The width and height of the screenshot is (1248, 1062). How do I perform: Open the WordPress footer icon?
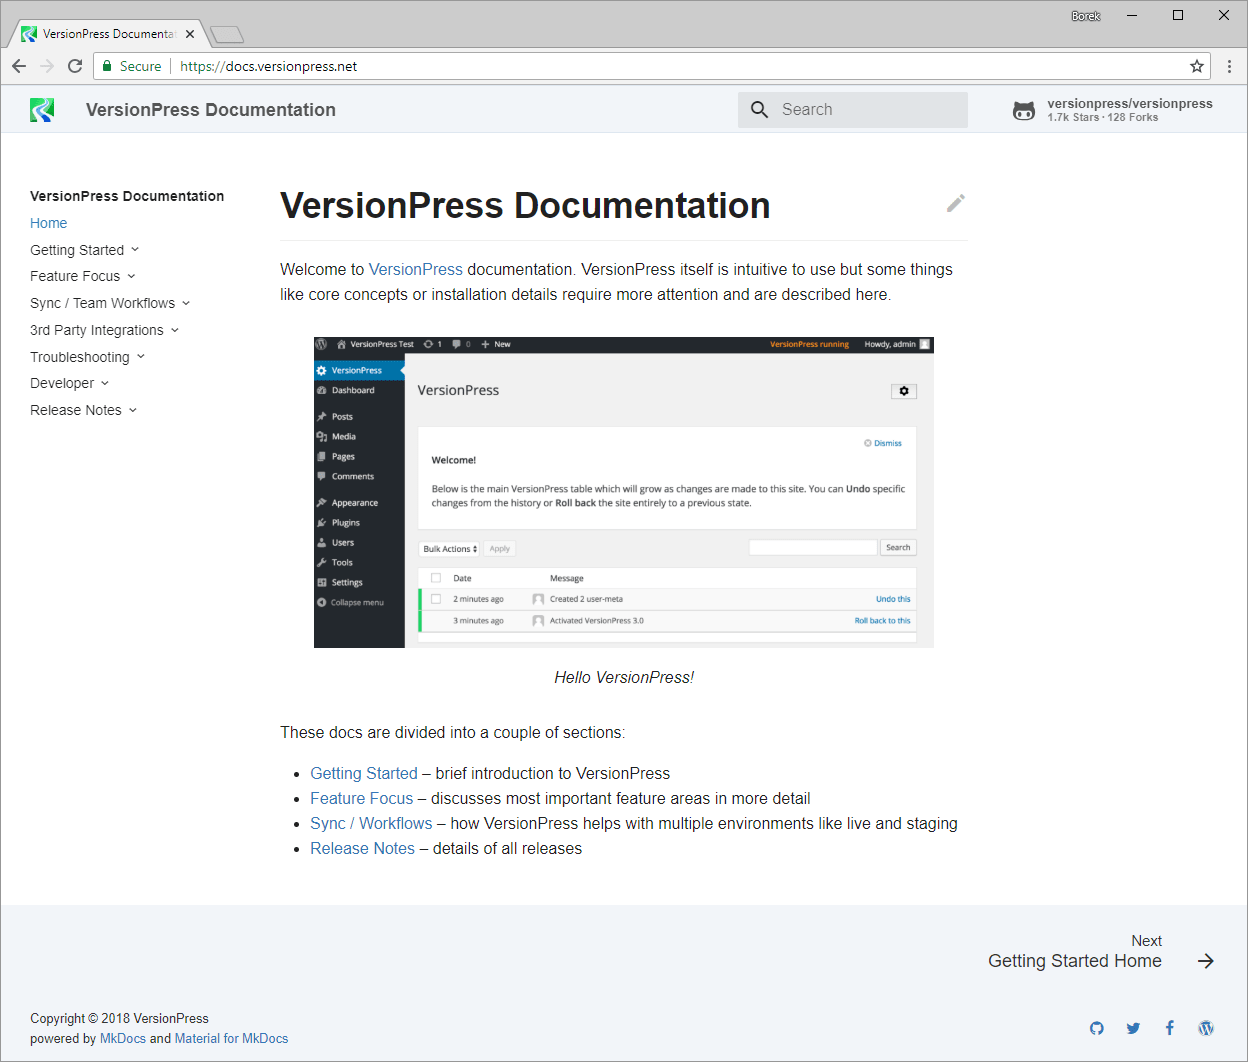click(x=1206, y=1028)
